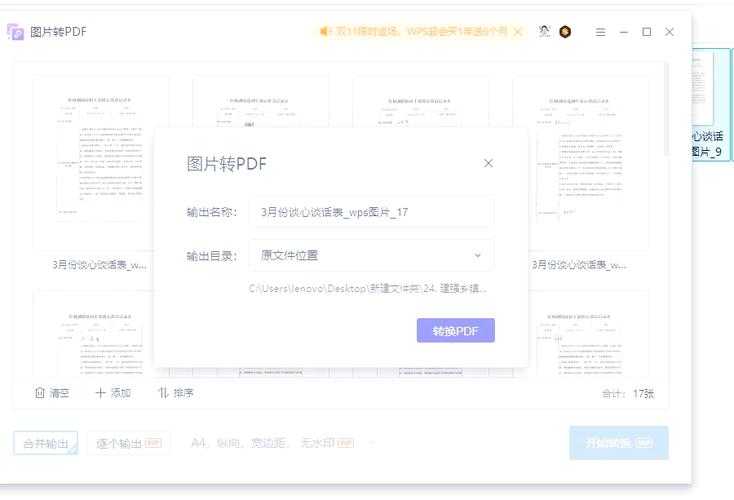This screenshot has width=734, height=500.
Task: Click the gold membership badge icon
Action: point(565,31)
